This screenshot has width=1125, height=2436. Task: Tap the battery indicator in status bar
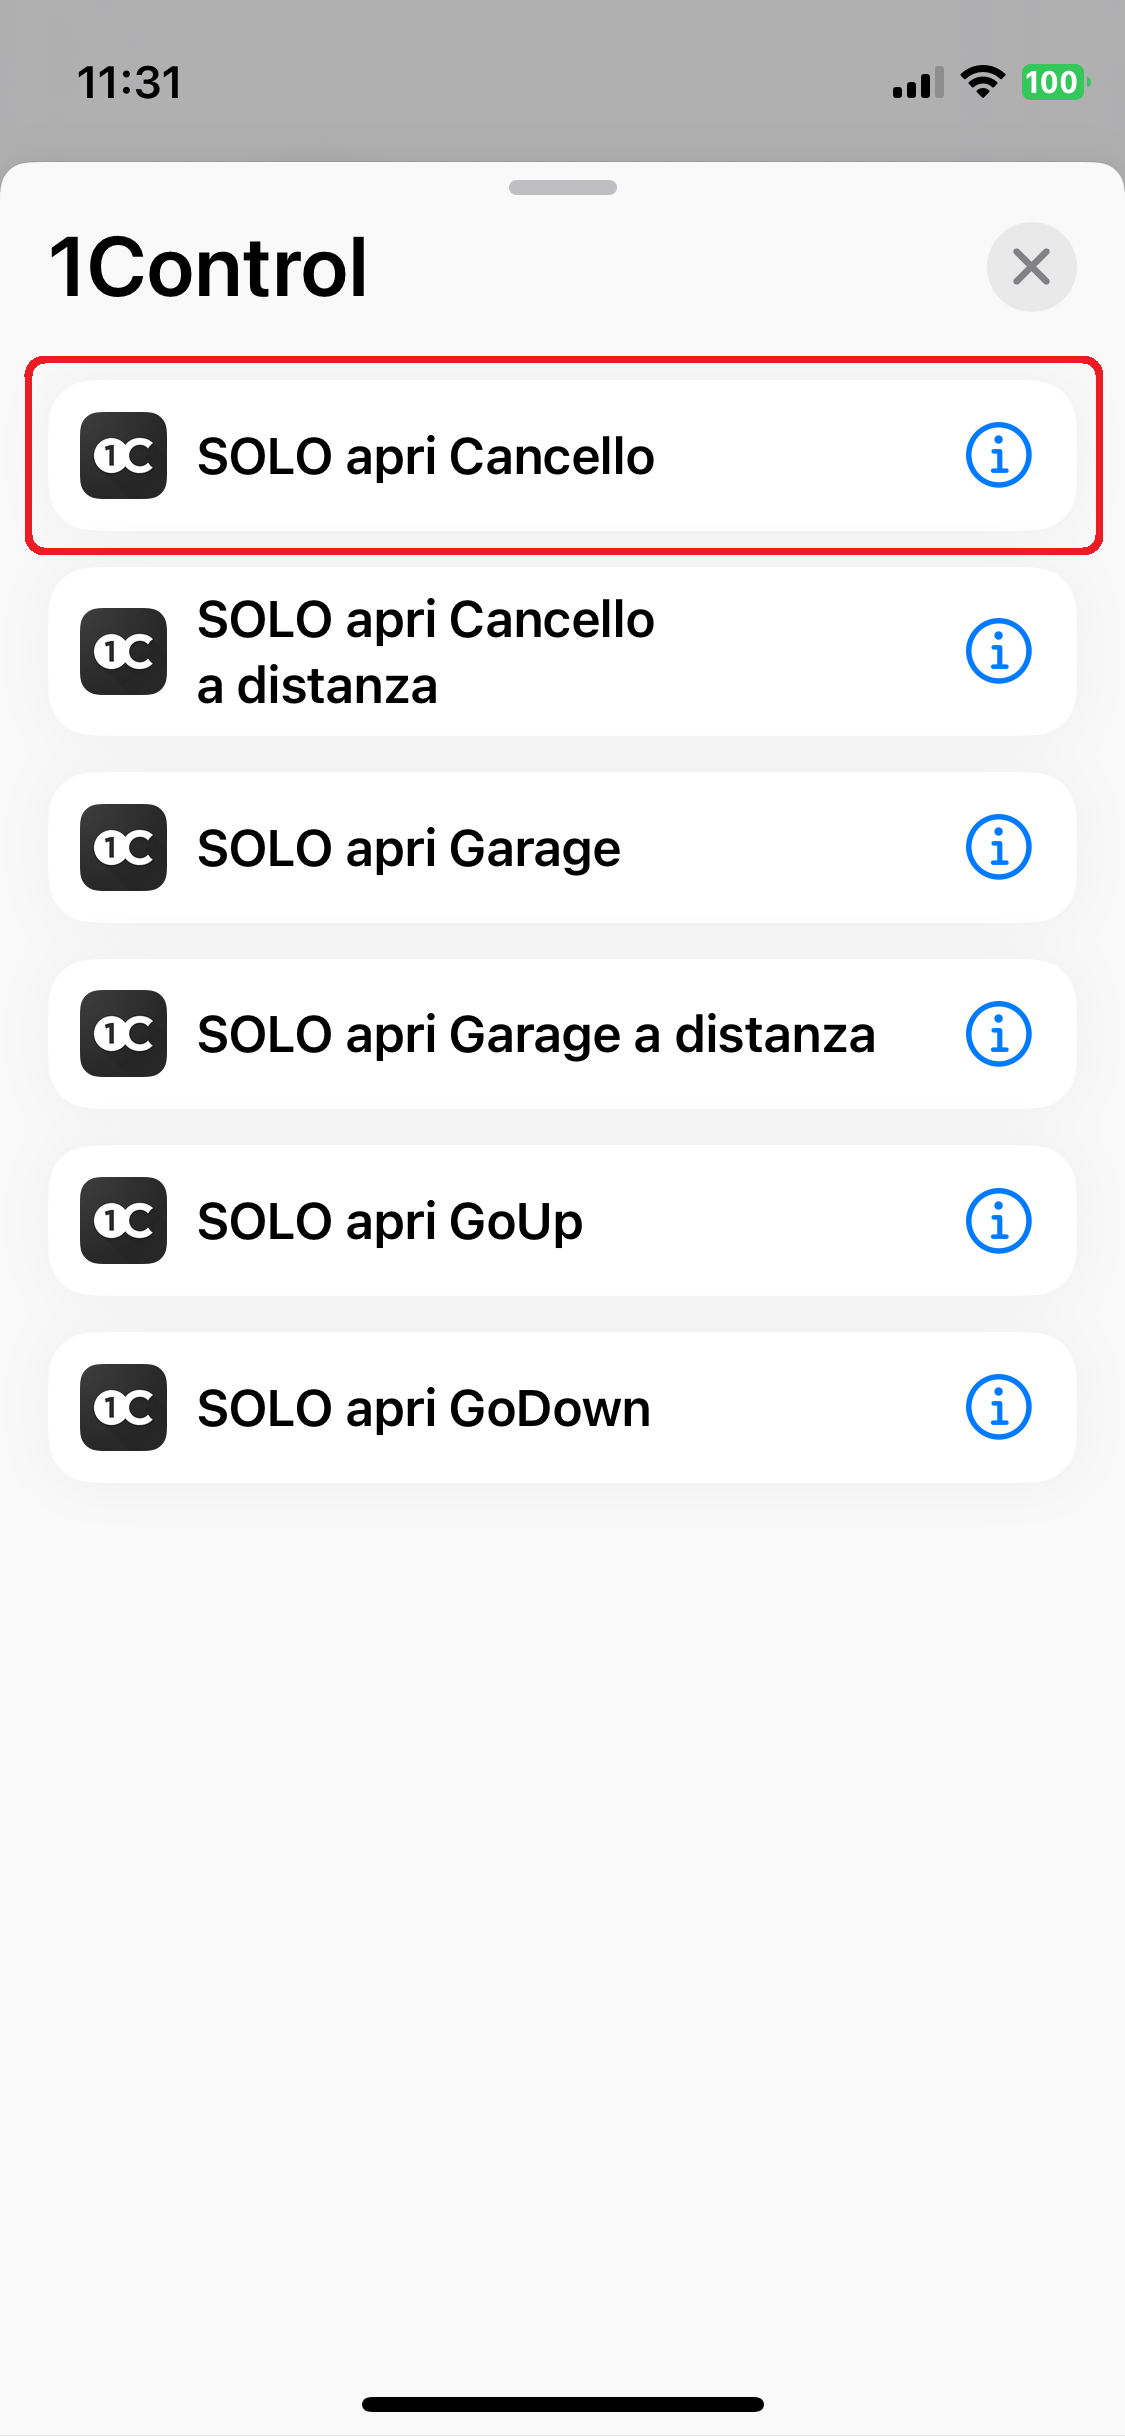click(1053, 82)
